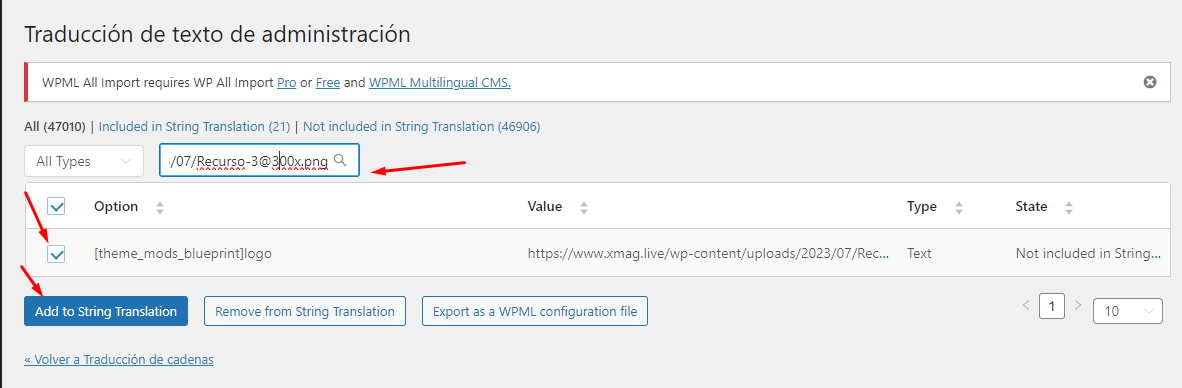Sort by State column arrows
Image resolution: width=1182 pixels, height=388 pixels.
pyautogui.click(x=1068, y=207)
